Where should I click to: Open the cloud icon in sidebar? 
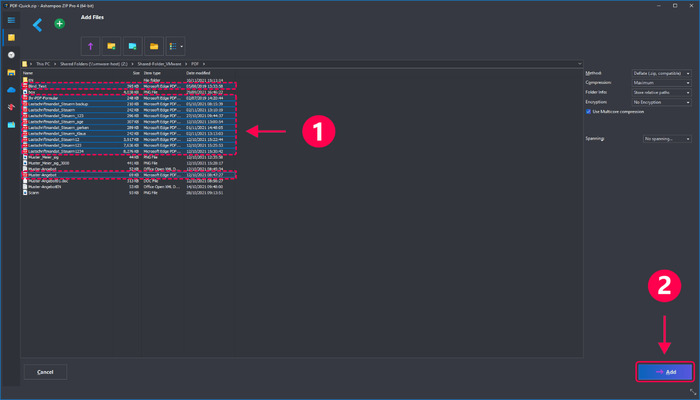[x=11, y=90]
